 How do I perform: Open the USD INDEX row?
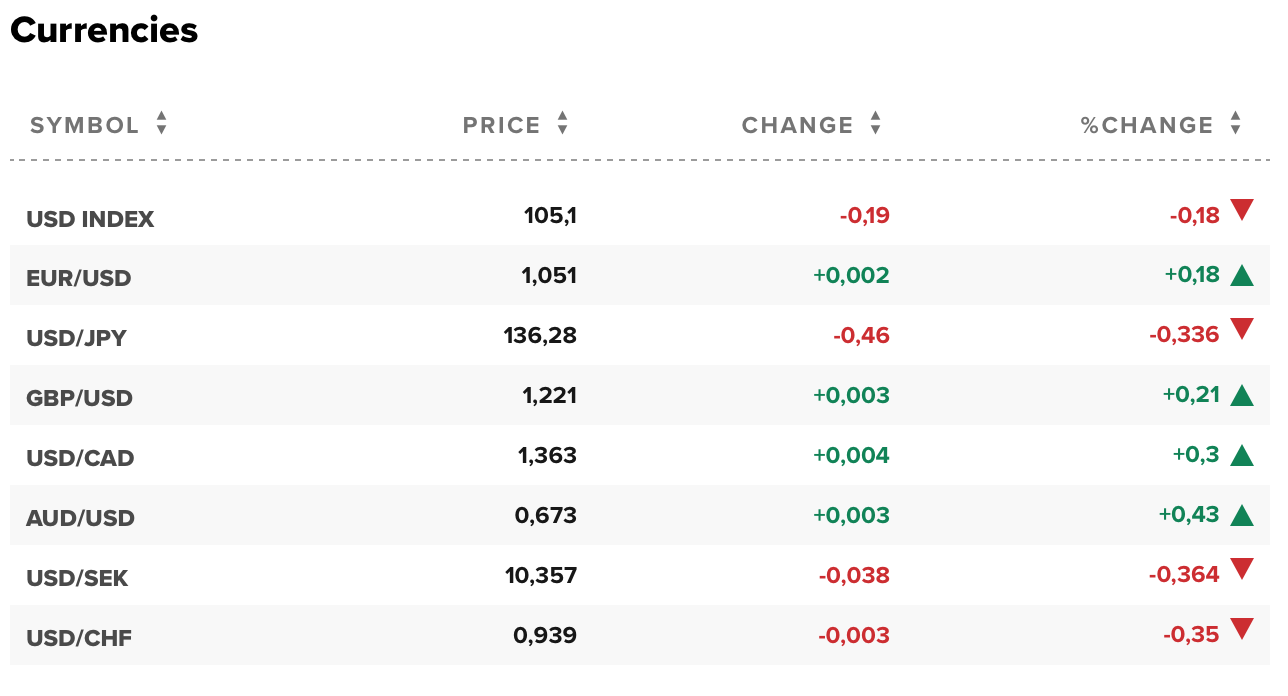click(x=89, y=217)
